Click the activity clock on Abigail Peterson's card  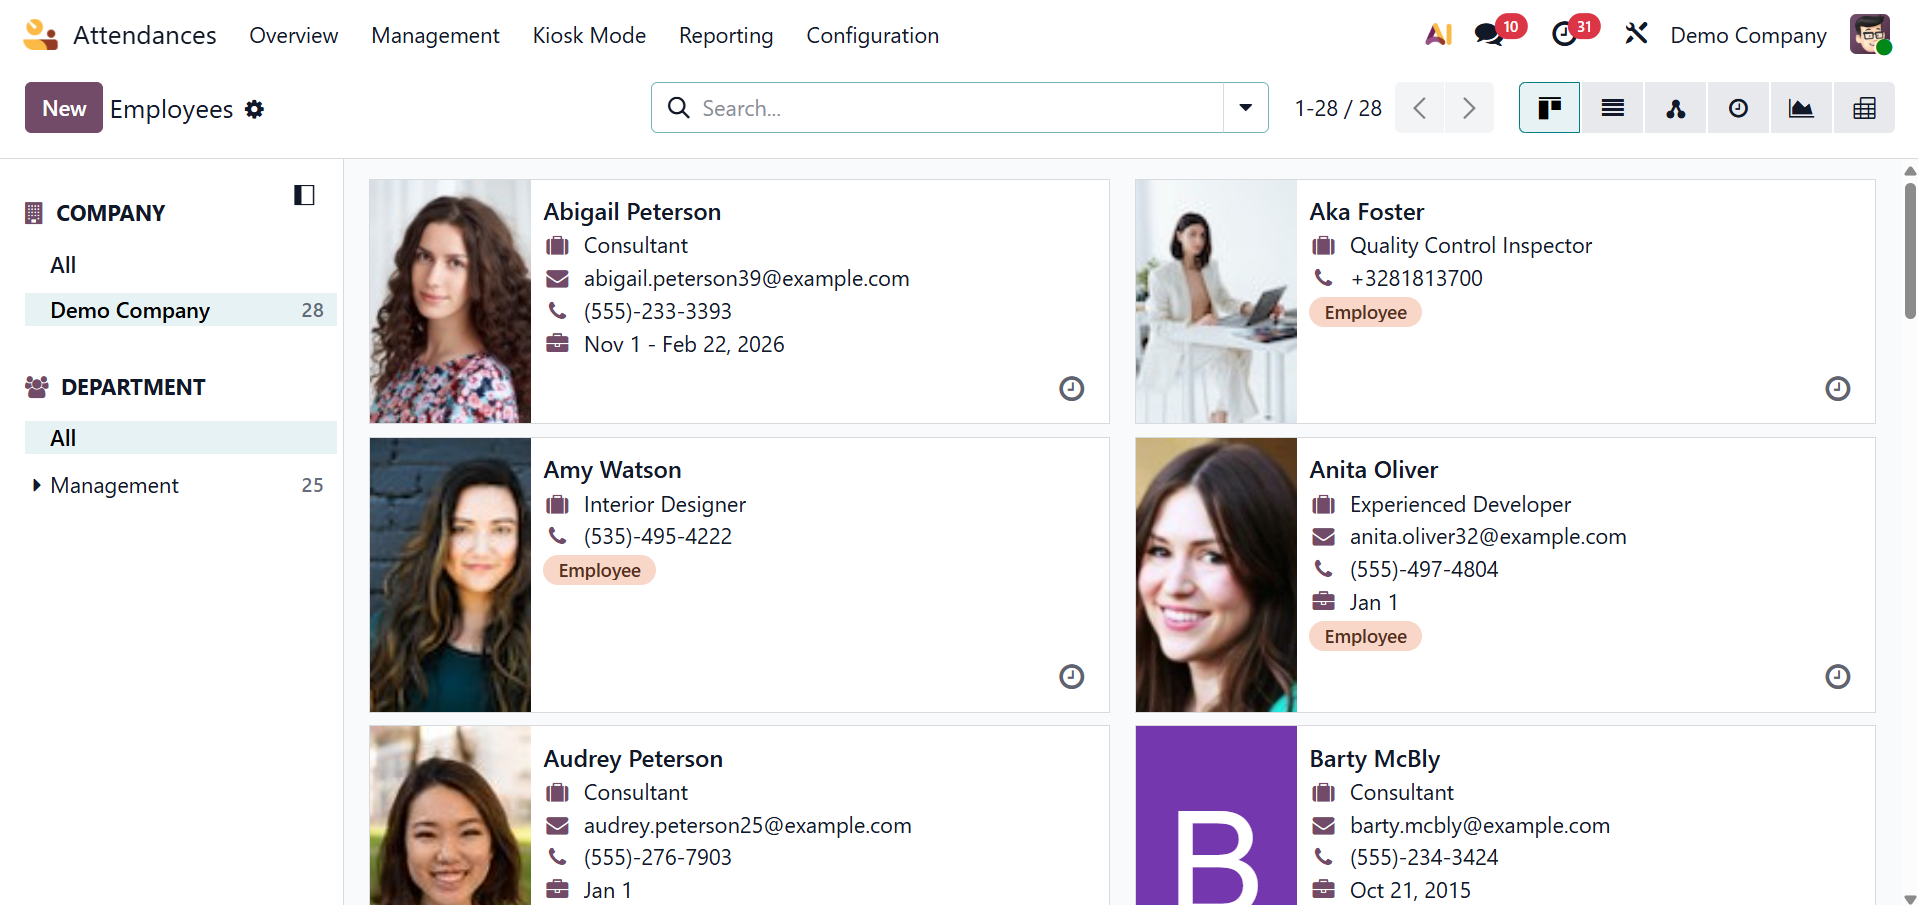click(x=1071, y=388)
